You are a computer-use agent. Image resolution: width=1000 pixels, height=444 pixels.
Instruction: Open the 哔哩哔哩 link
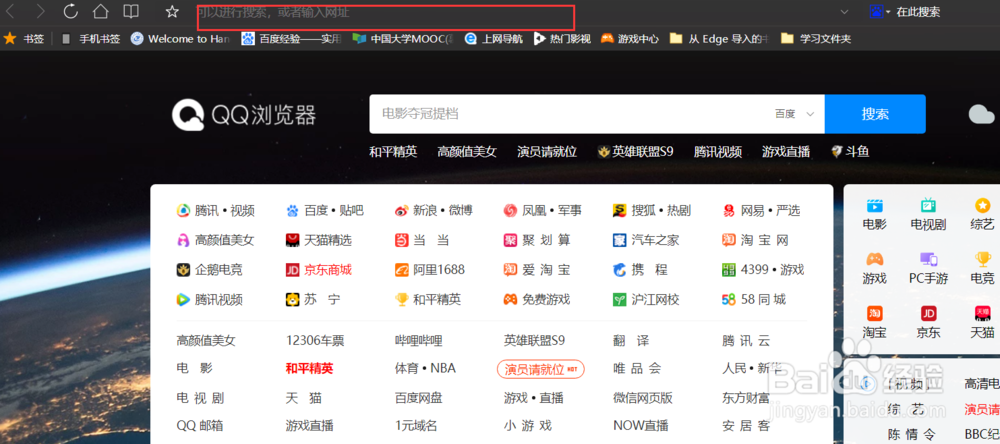click(418, 341)
